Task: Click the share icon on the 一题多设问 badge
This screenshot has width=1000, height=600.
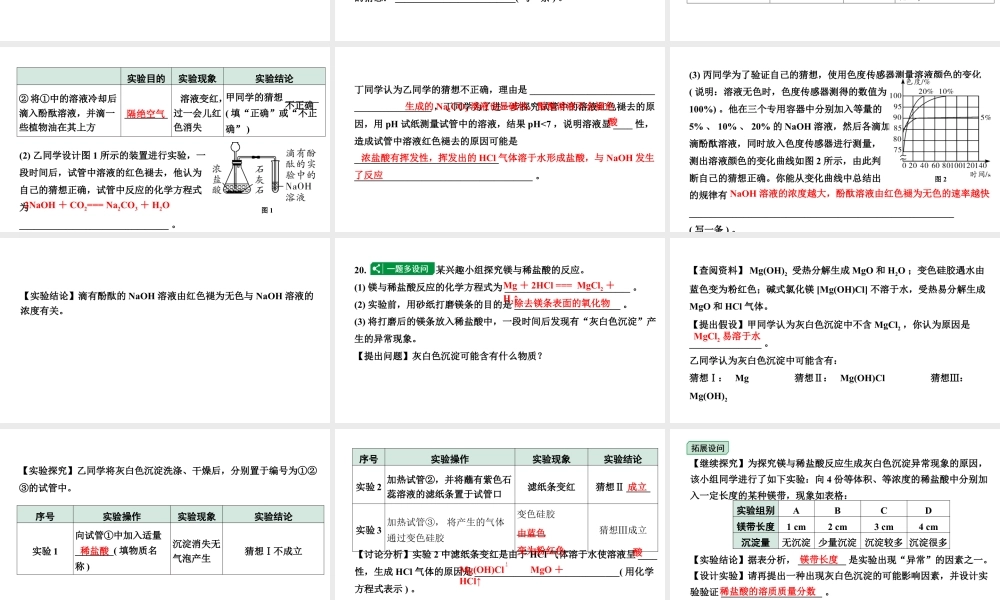Action: point(376,269)
